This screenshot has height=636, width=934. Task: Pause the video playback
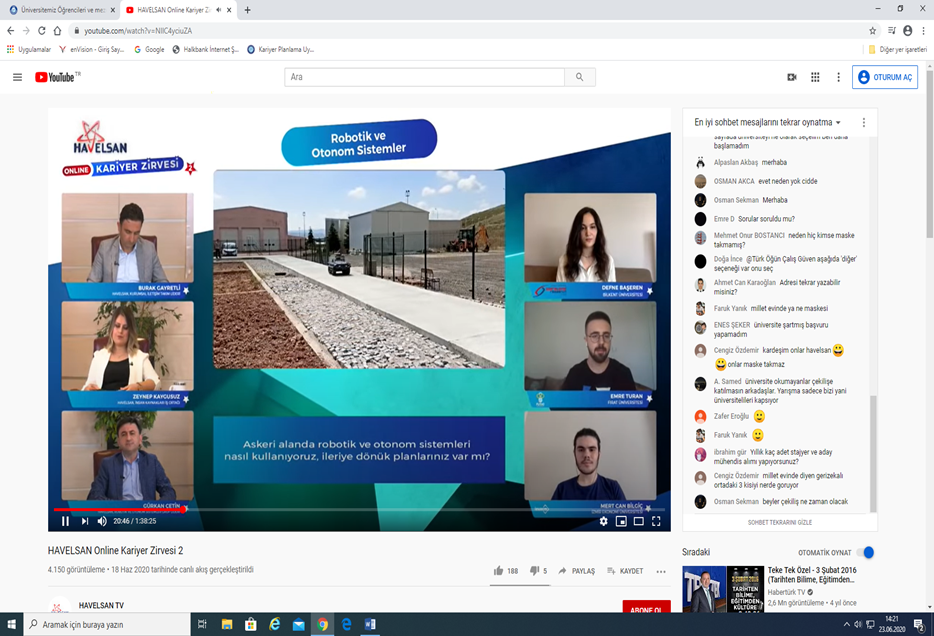click(66, 521)
